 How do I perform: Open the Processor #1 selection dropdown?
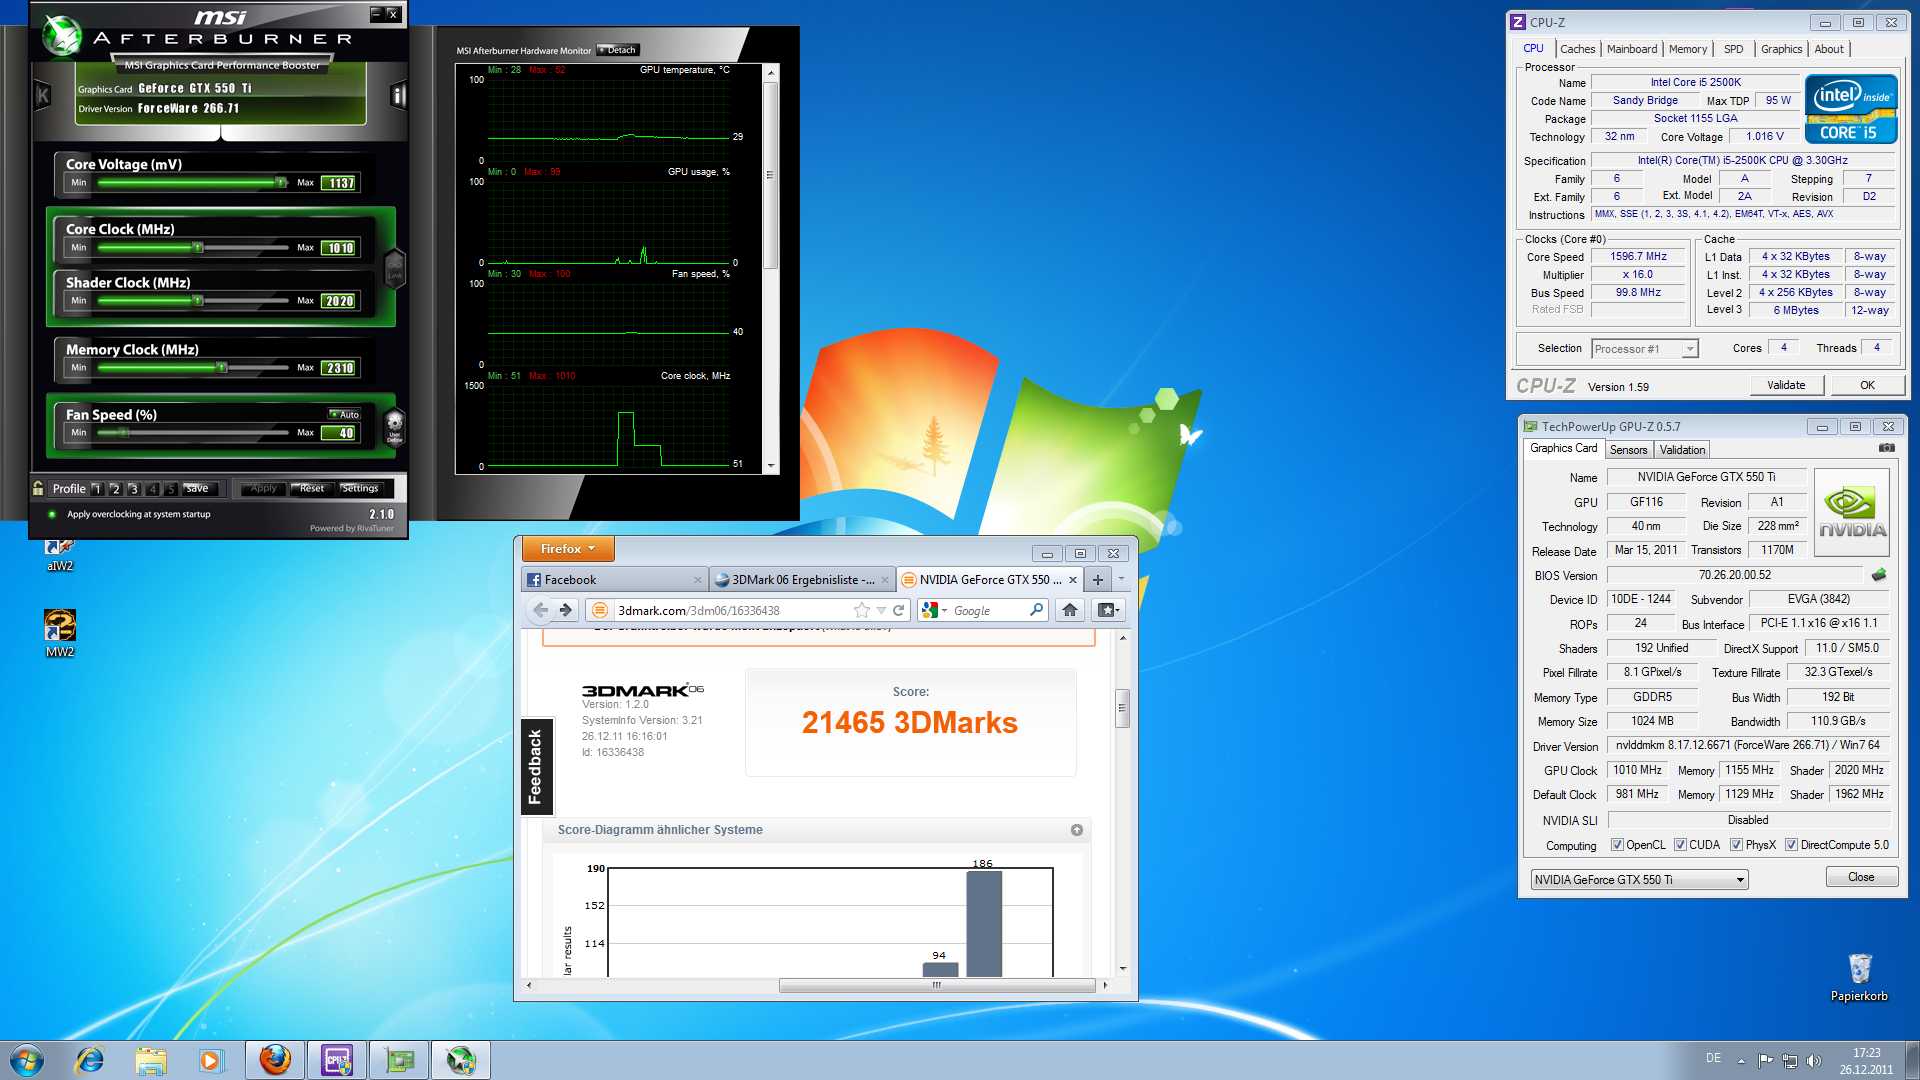click(x=1645, y=349)
